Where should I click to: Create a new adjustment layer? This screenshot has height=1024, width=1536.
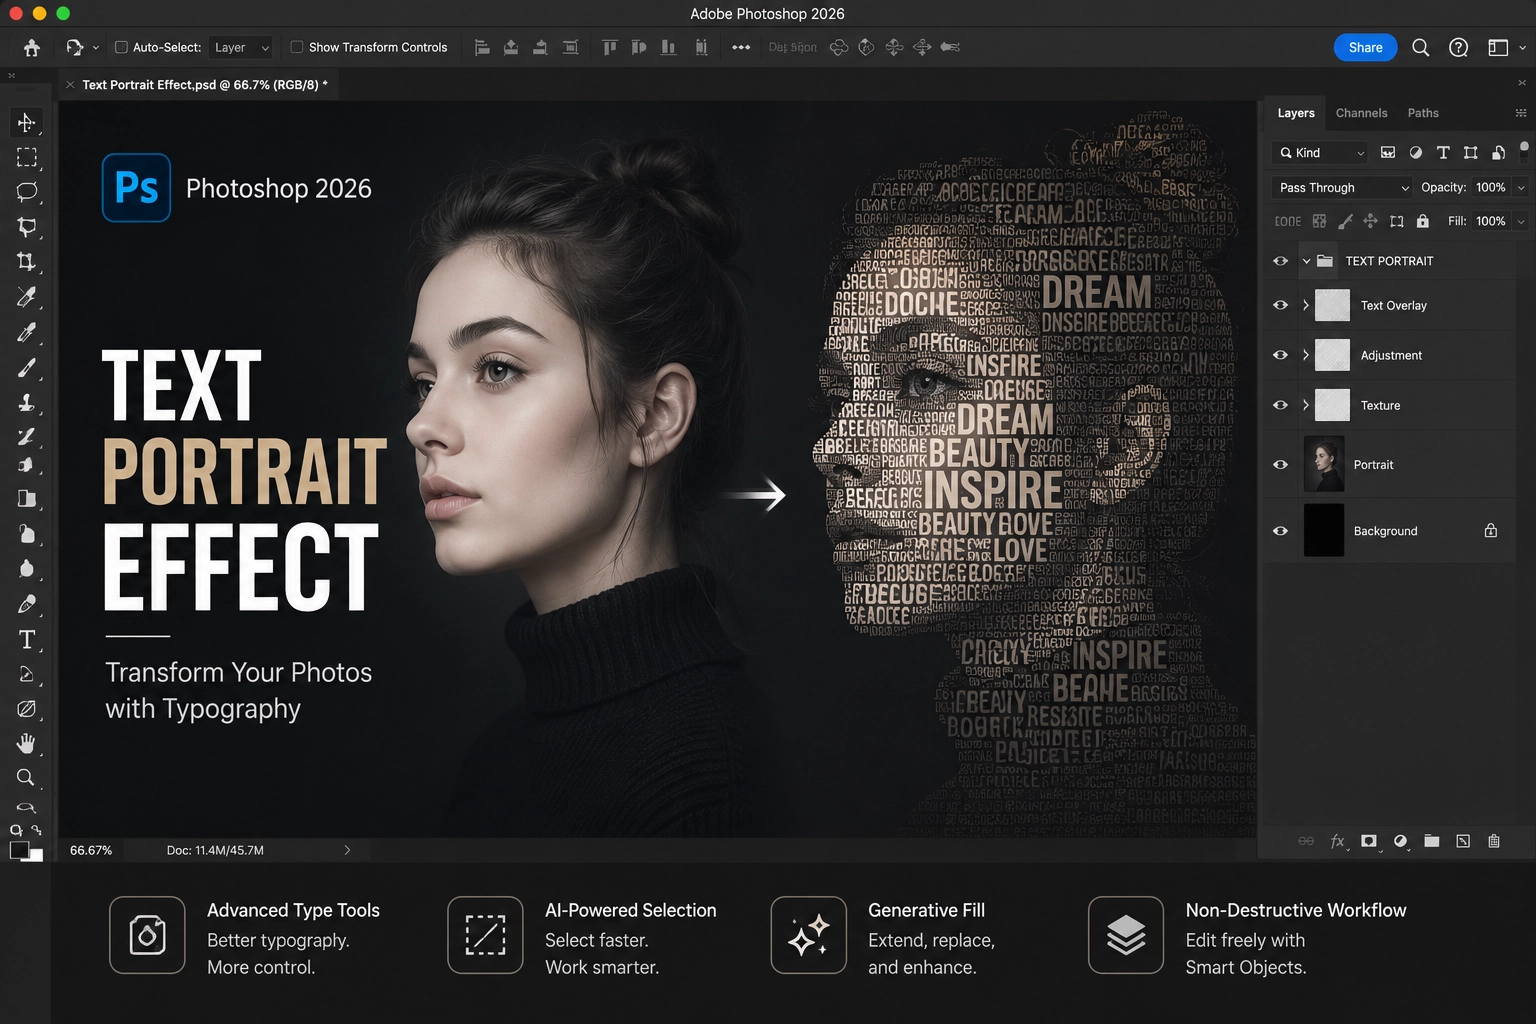click(x=1401, y=841)
